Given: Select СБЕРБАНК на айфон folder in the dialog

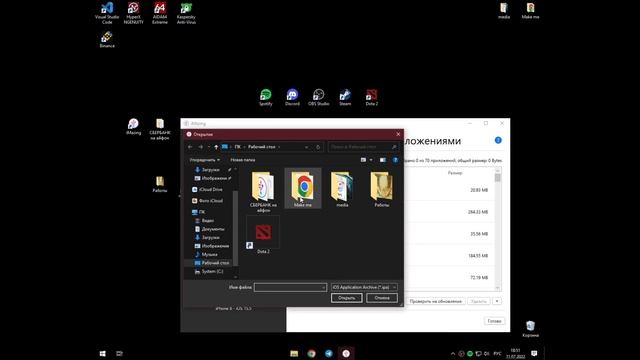Looking at the screenshot, I should pos(263,191).
